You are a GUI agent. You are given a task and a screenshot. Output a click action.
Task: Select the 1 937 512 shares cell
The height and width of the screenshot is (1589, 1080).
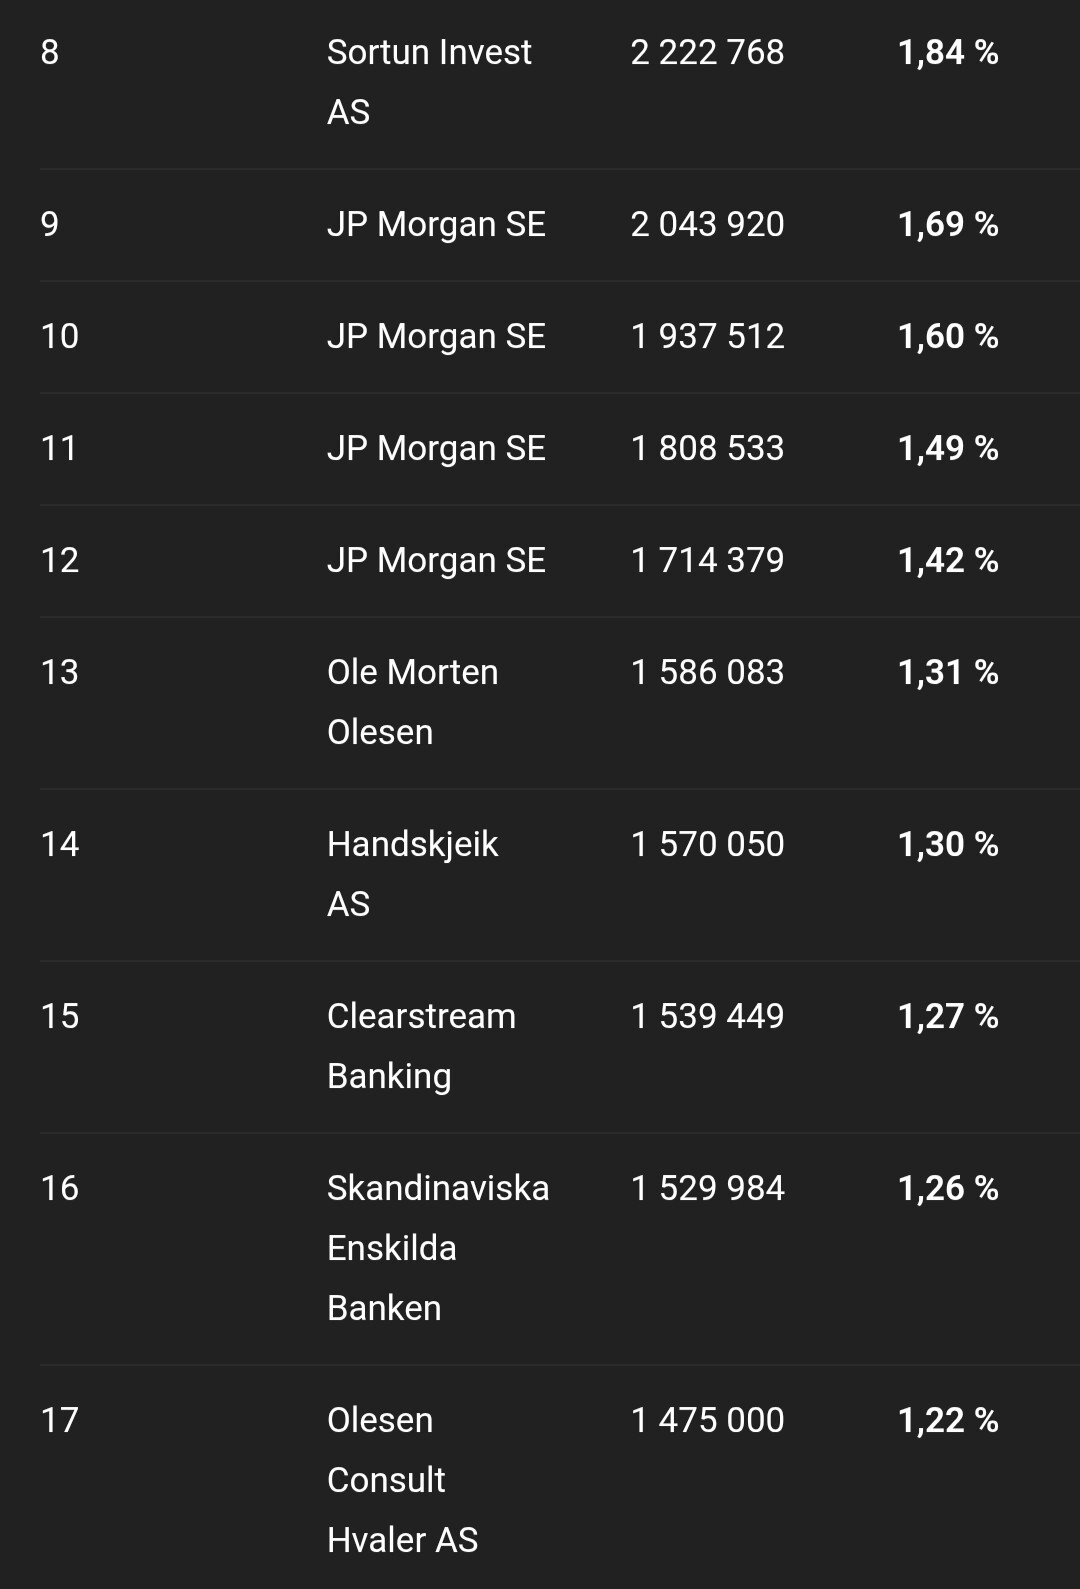point(707,336)
